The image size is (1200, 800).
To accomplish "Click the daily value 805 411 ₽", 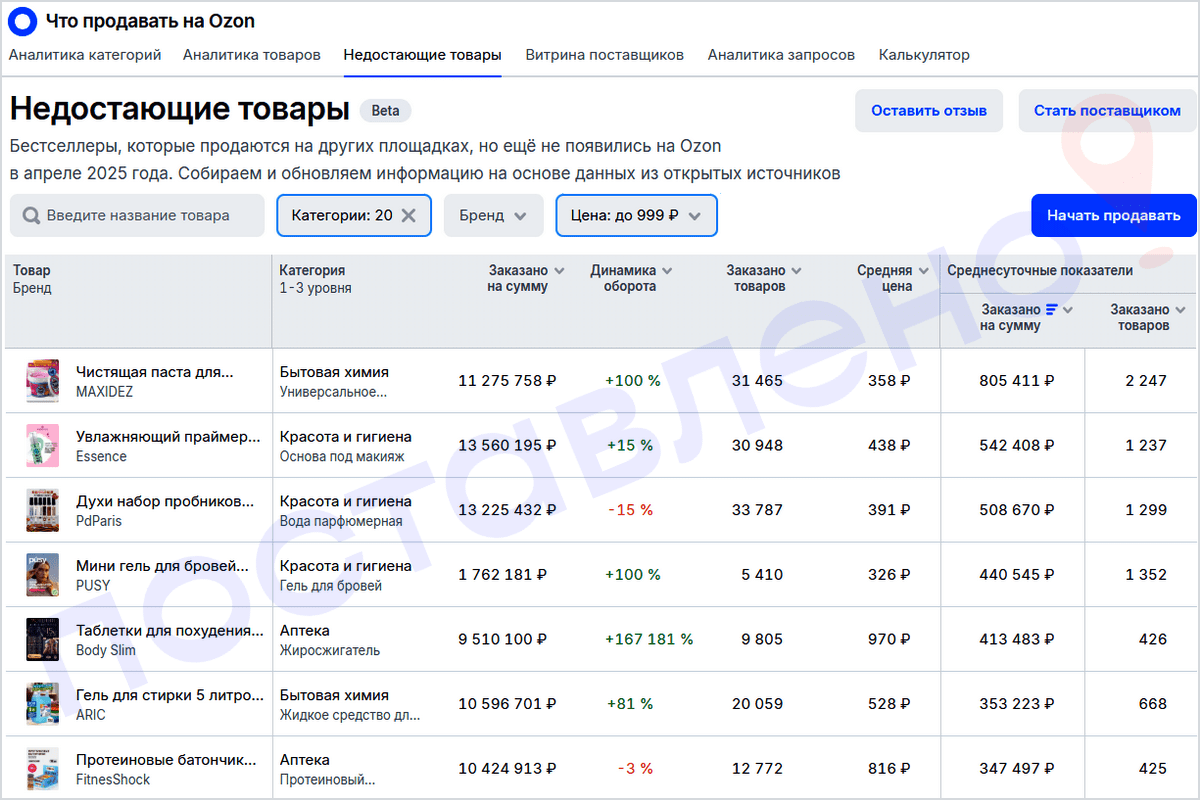I will tap(1017, 381).
